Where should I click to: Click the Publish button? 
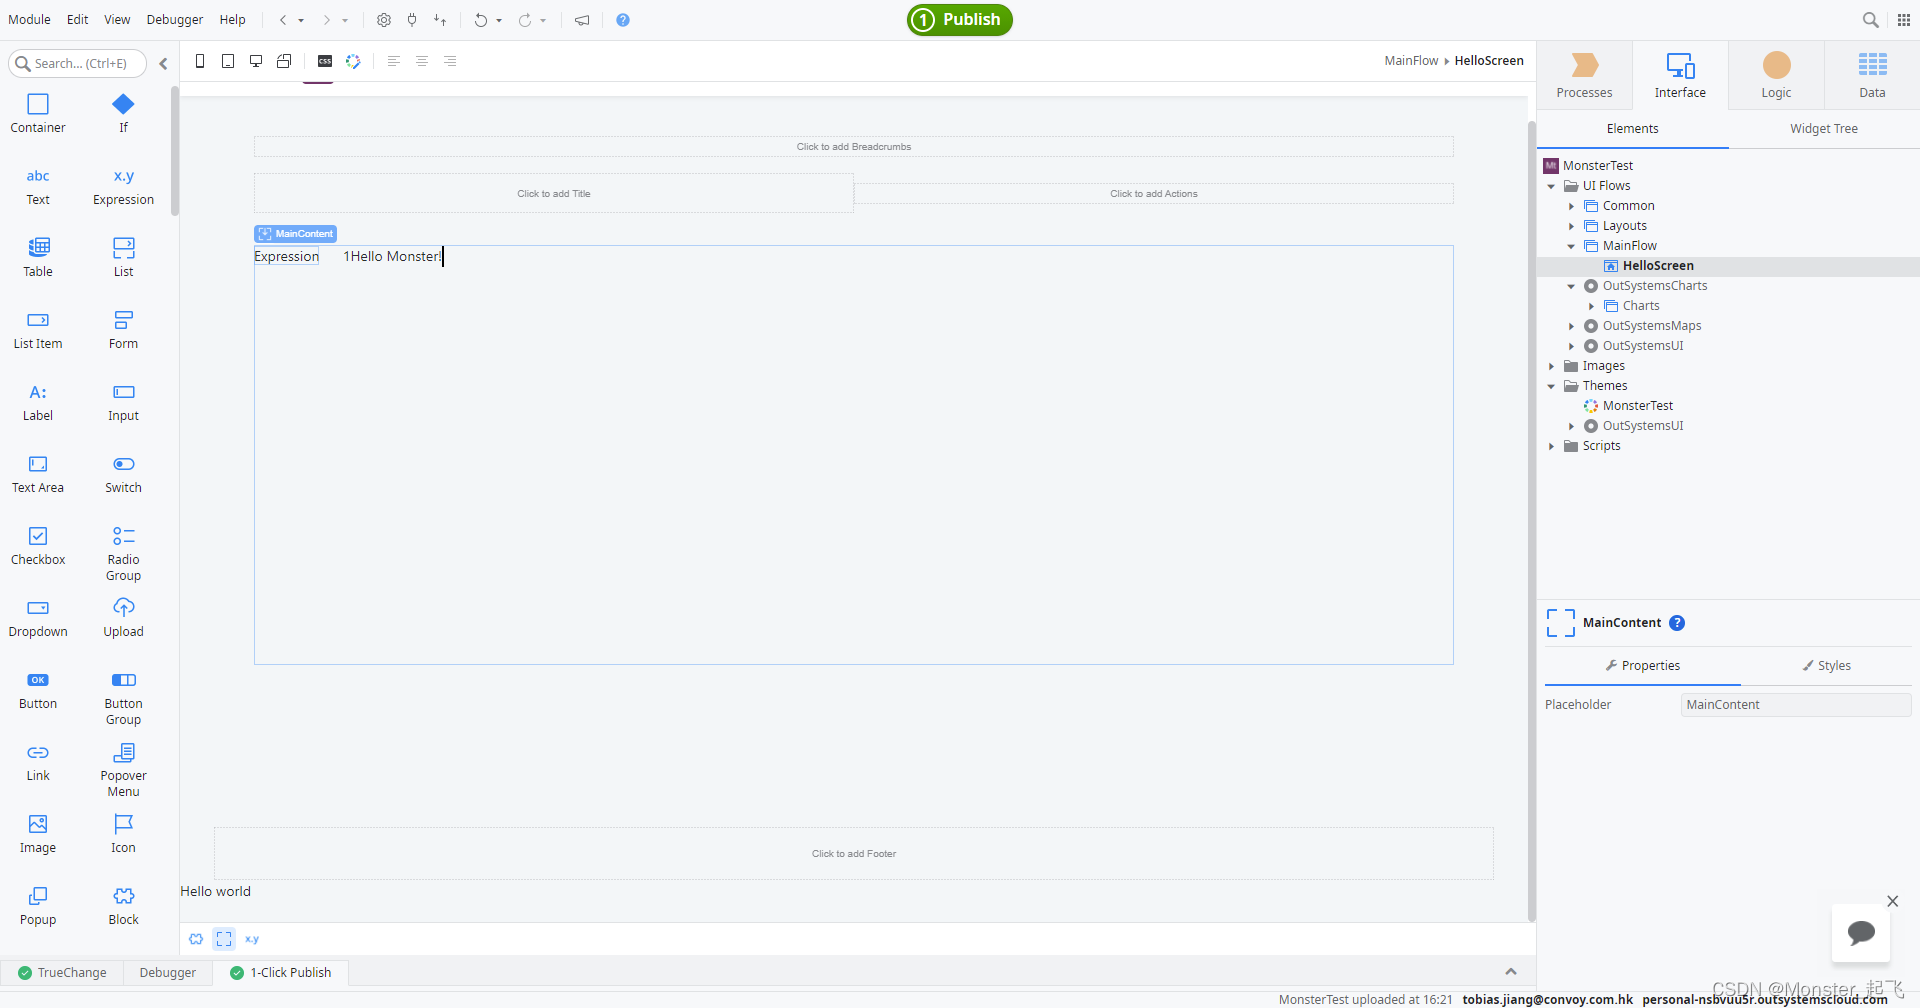pos(960,20)
